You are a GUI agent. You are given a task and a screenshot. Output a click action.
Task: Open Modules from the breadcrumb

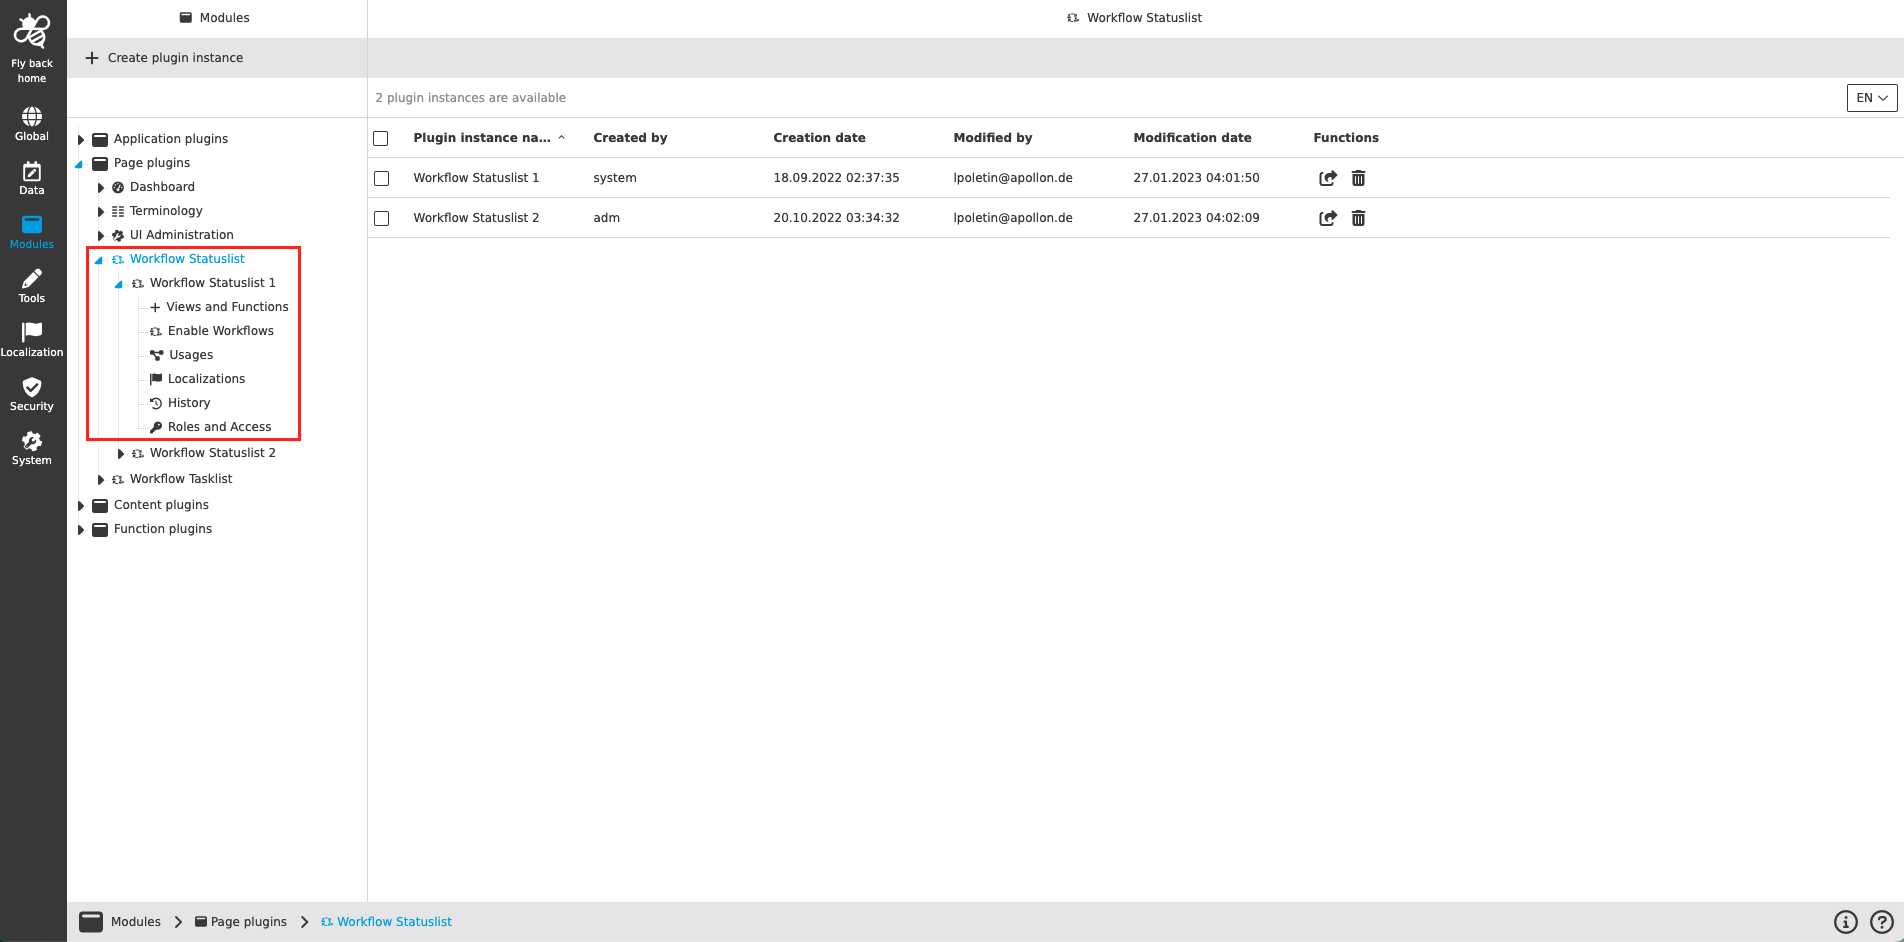point(135,921)
